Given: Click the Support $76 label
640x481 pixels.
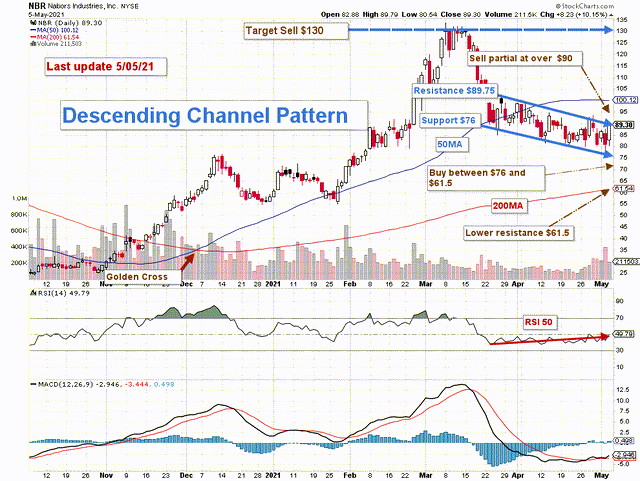Looking at the screenshot, I should click(x=450, y=120).
